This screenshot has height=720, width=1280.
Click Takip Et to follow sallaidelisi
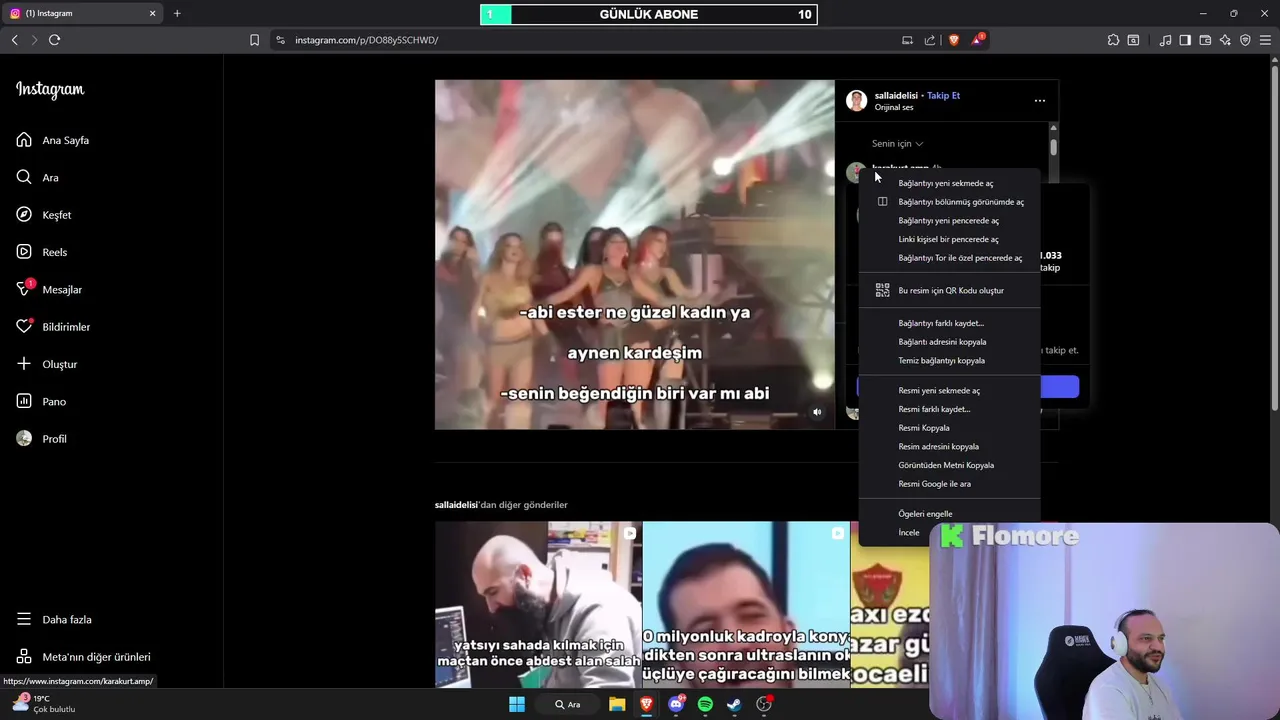coord(943,95)
